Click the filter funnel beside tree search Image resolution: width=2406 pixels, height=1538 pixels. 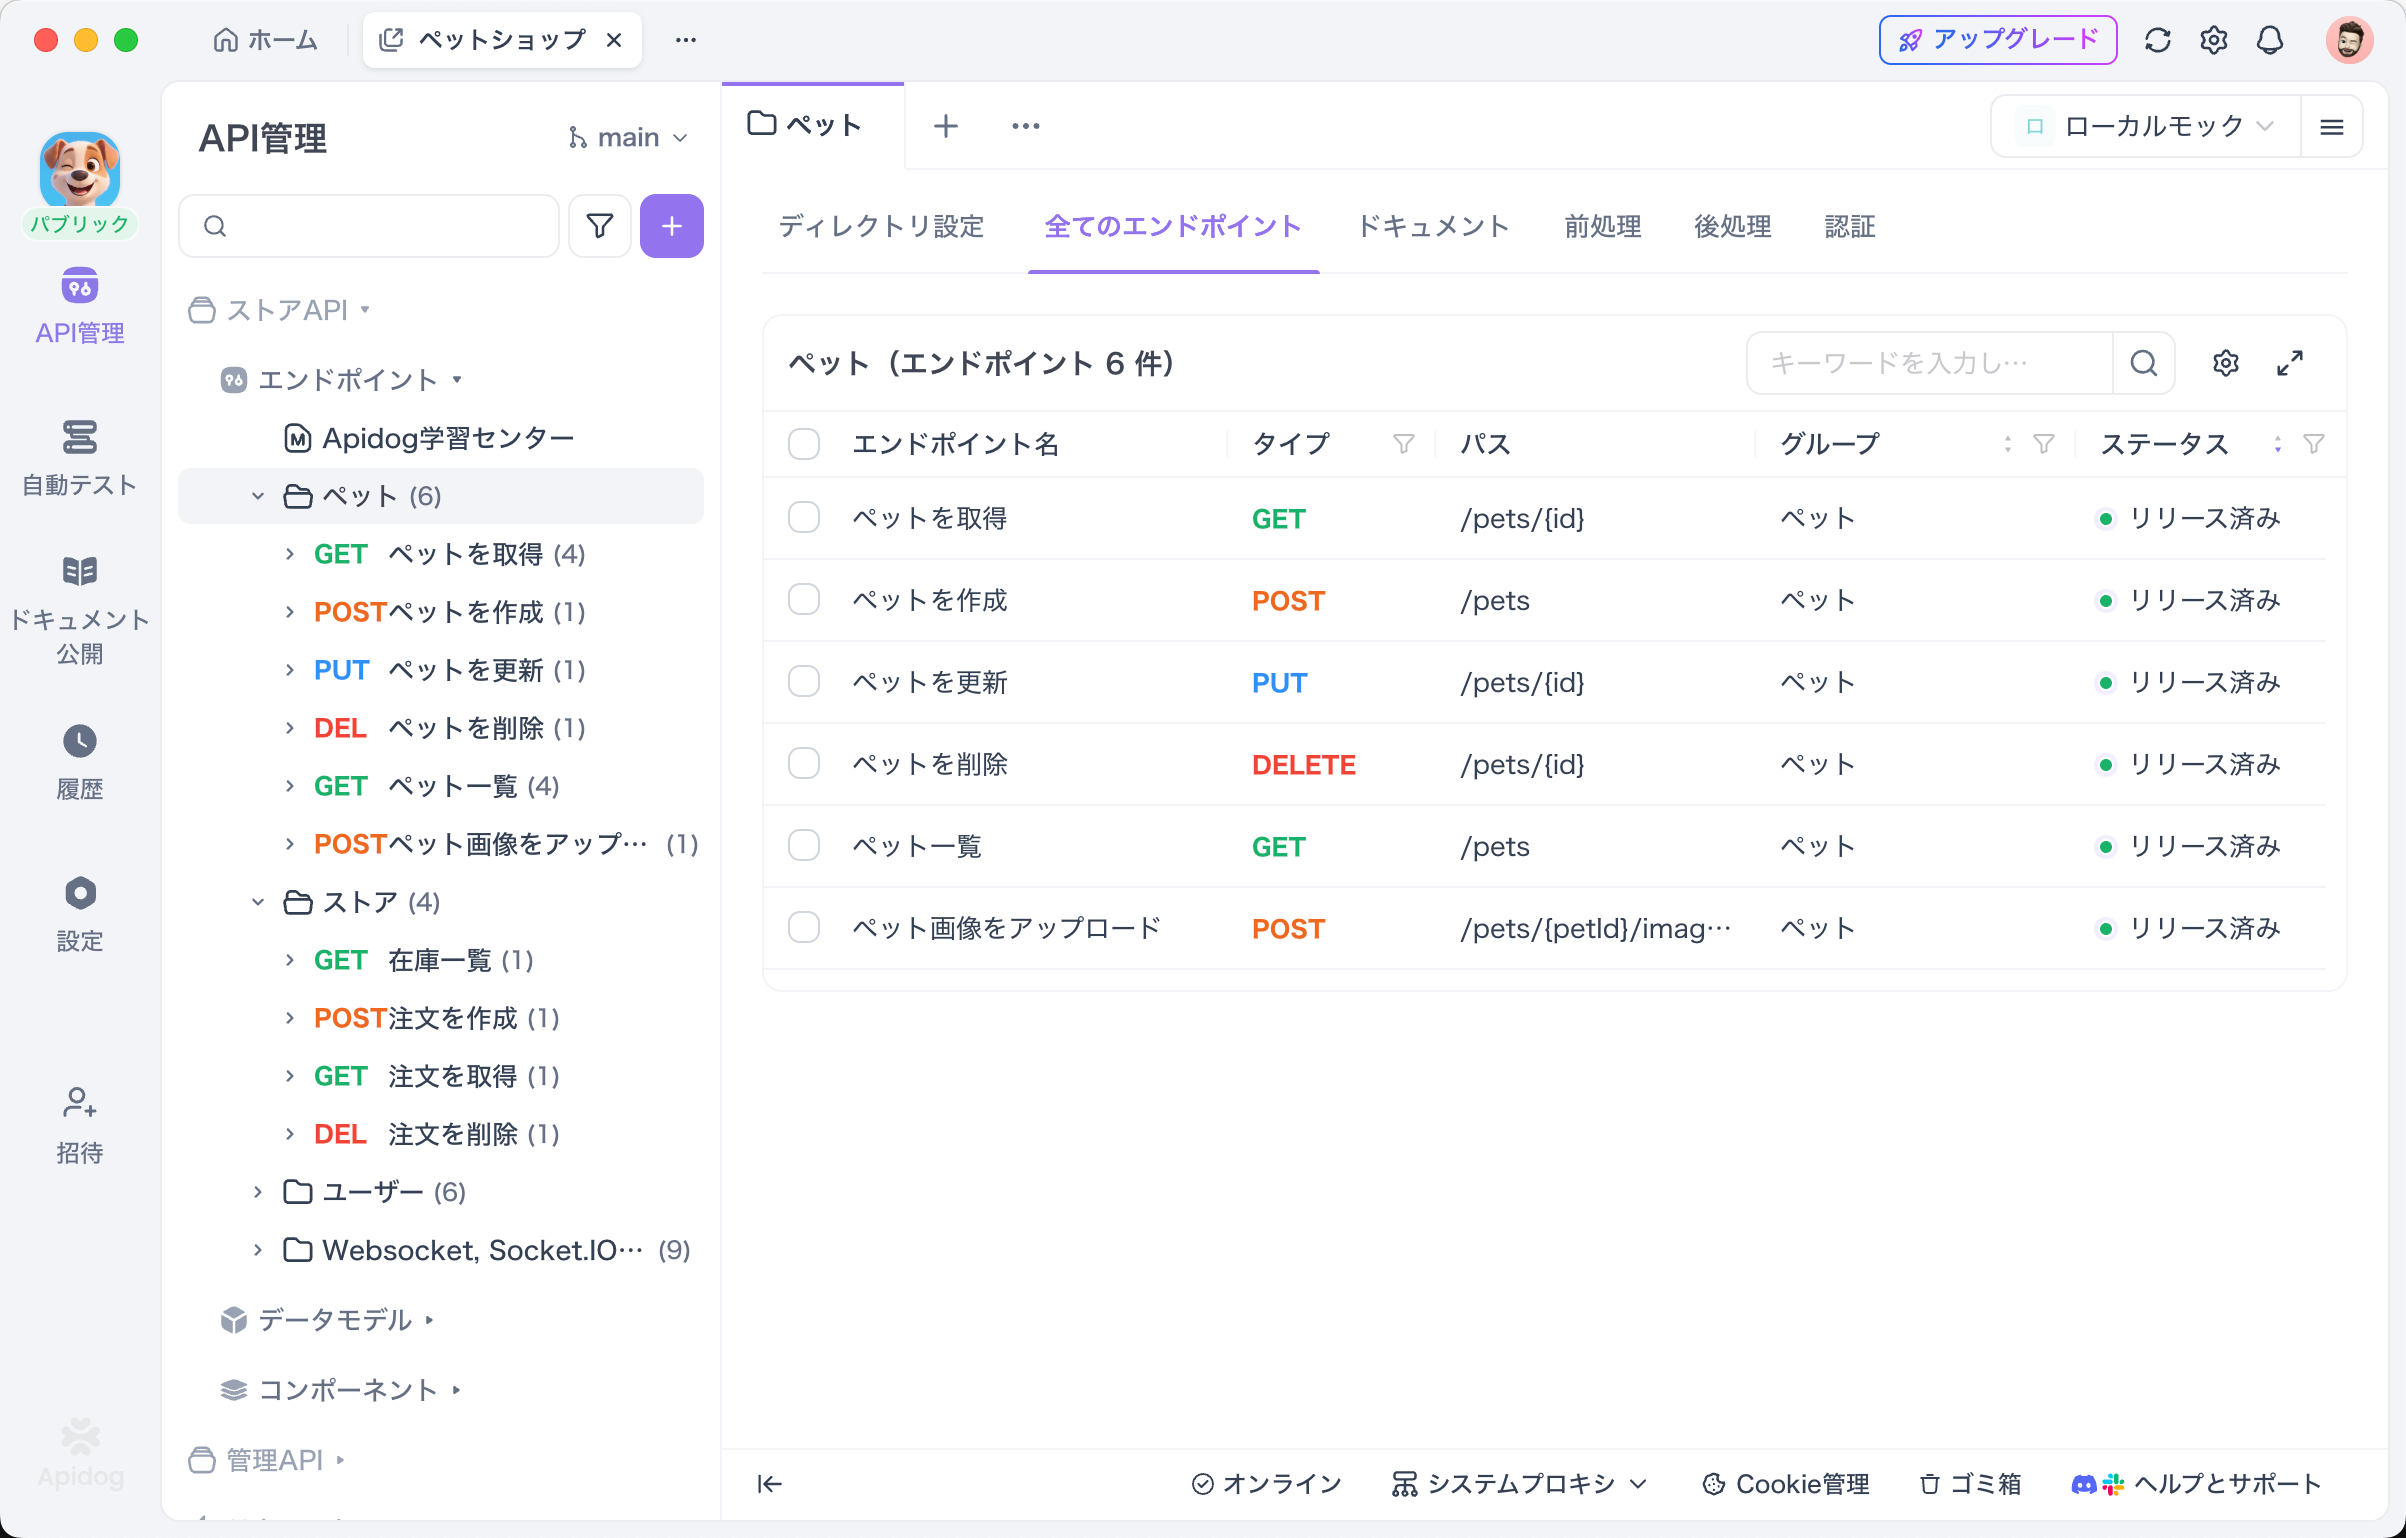(600, 226)
